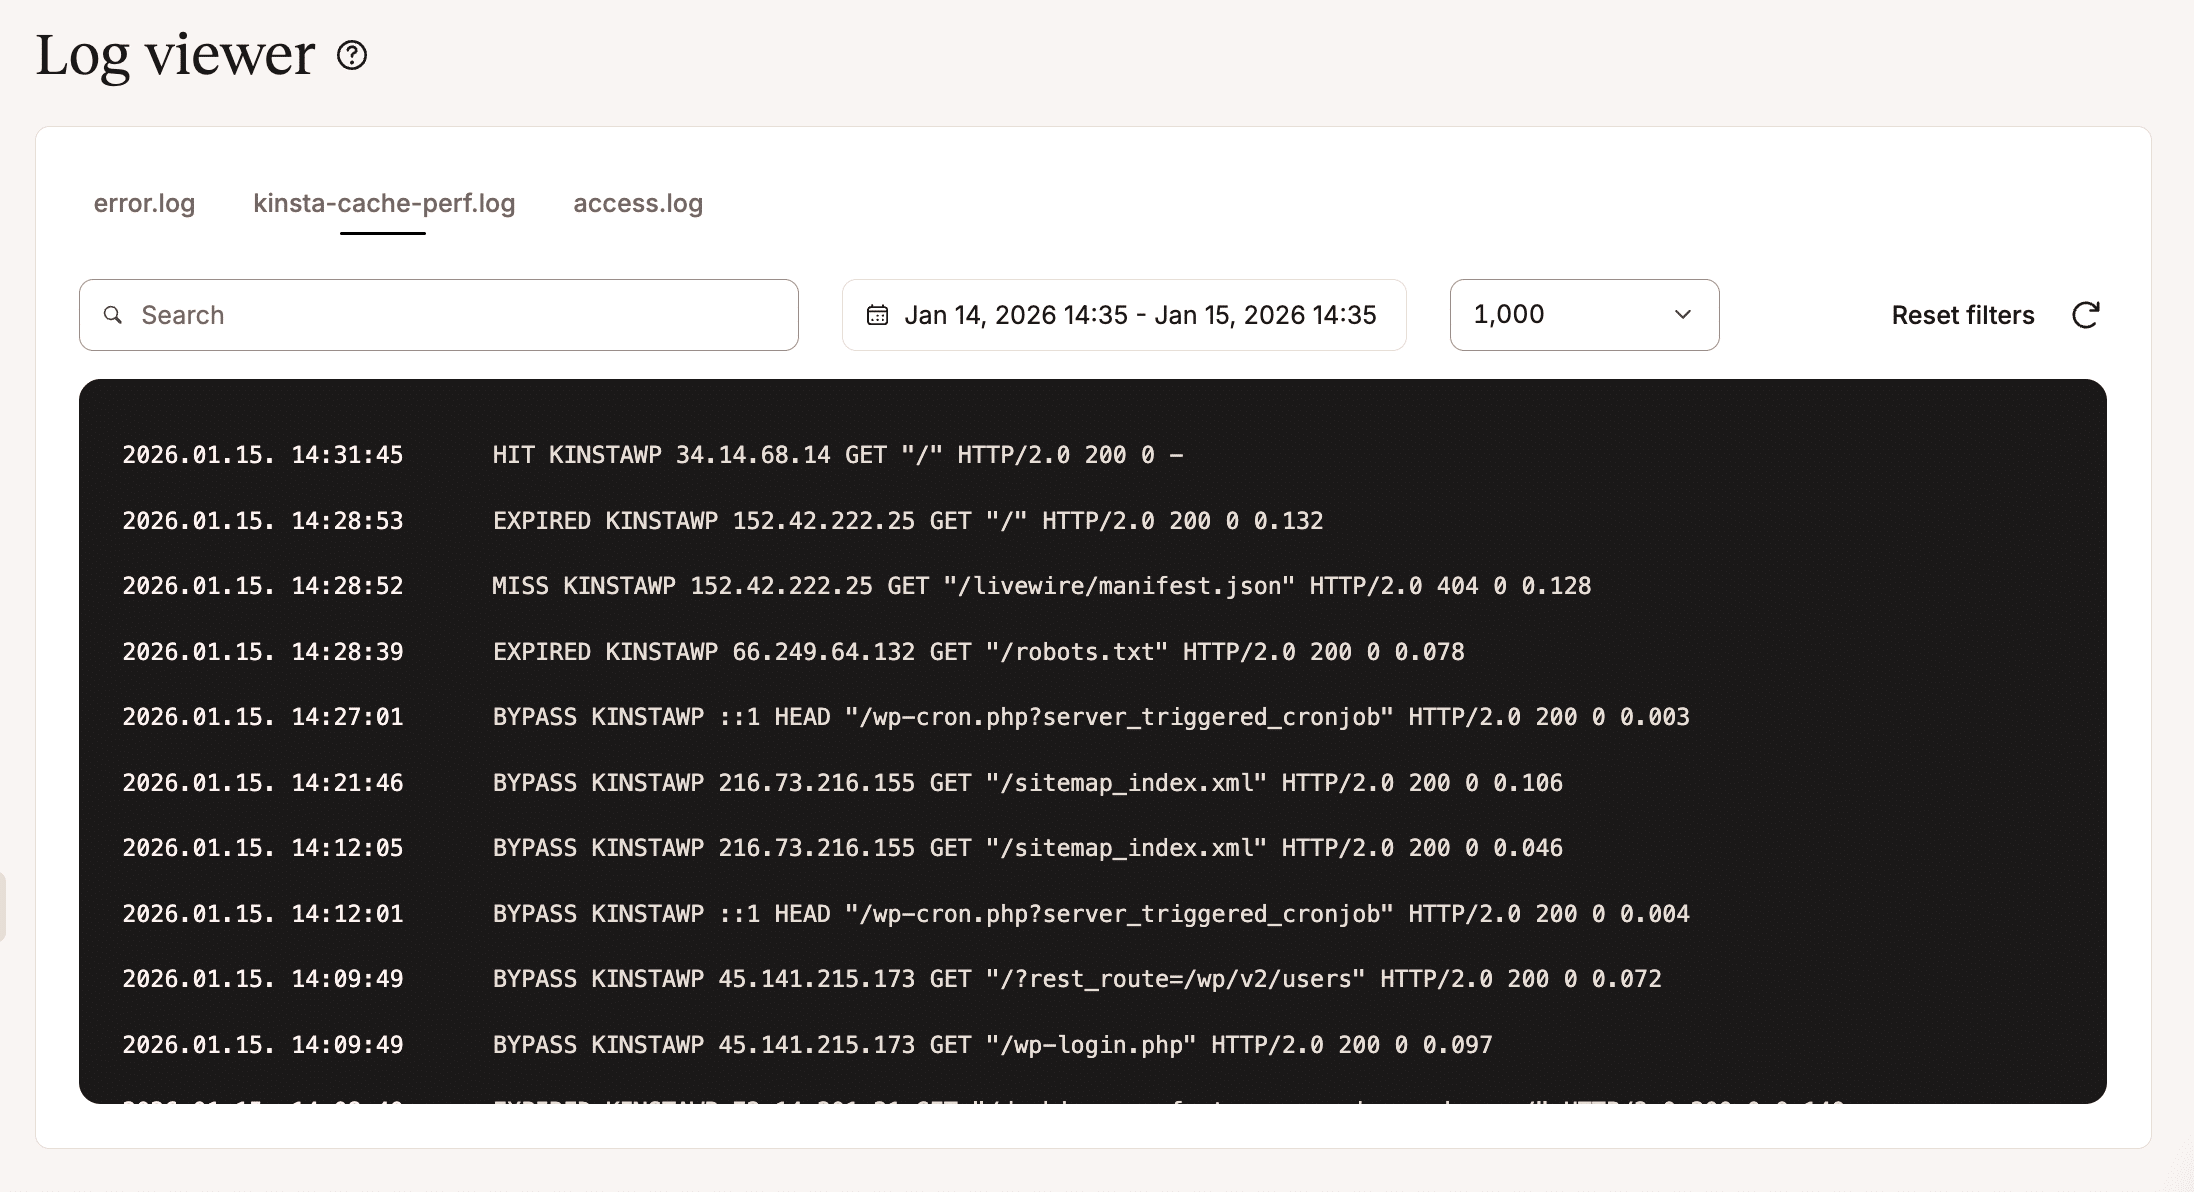Expand the Jan 14 - Jan 15 date range picker
Screen dimensions: 2194x1192
(x=1123, y=314)
